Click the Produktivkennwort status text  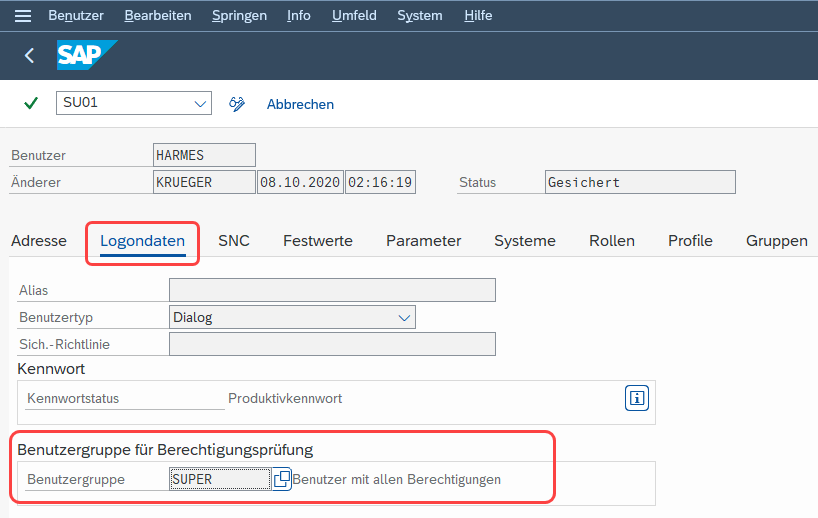(x=285, y=399)
